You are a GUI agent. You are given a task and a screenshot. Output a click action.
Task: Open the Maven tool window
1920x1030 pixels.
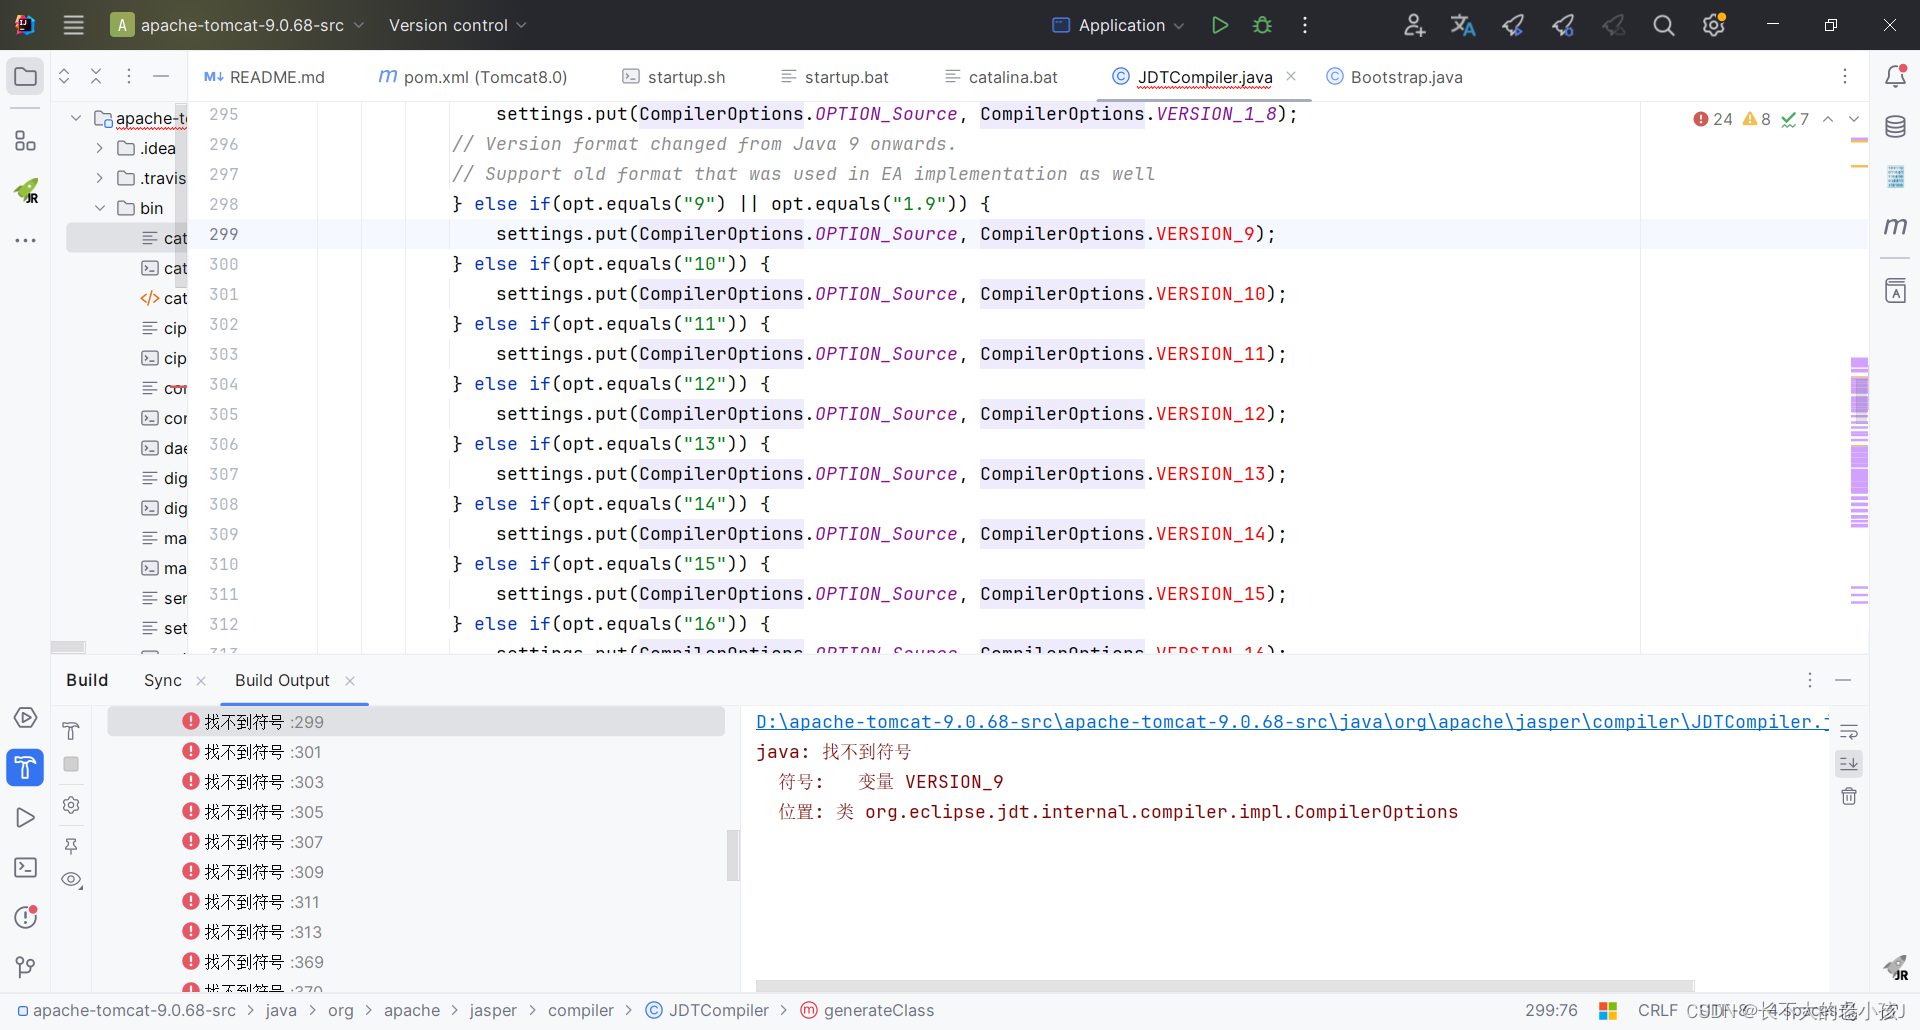pos(1895,226)
